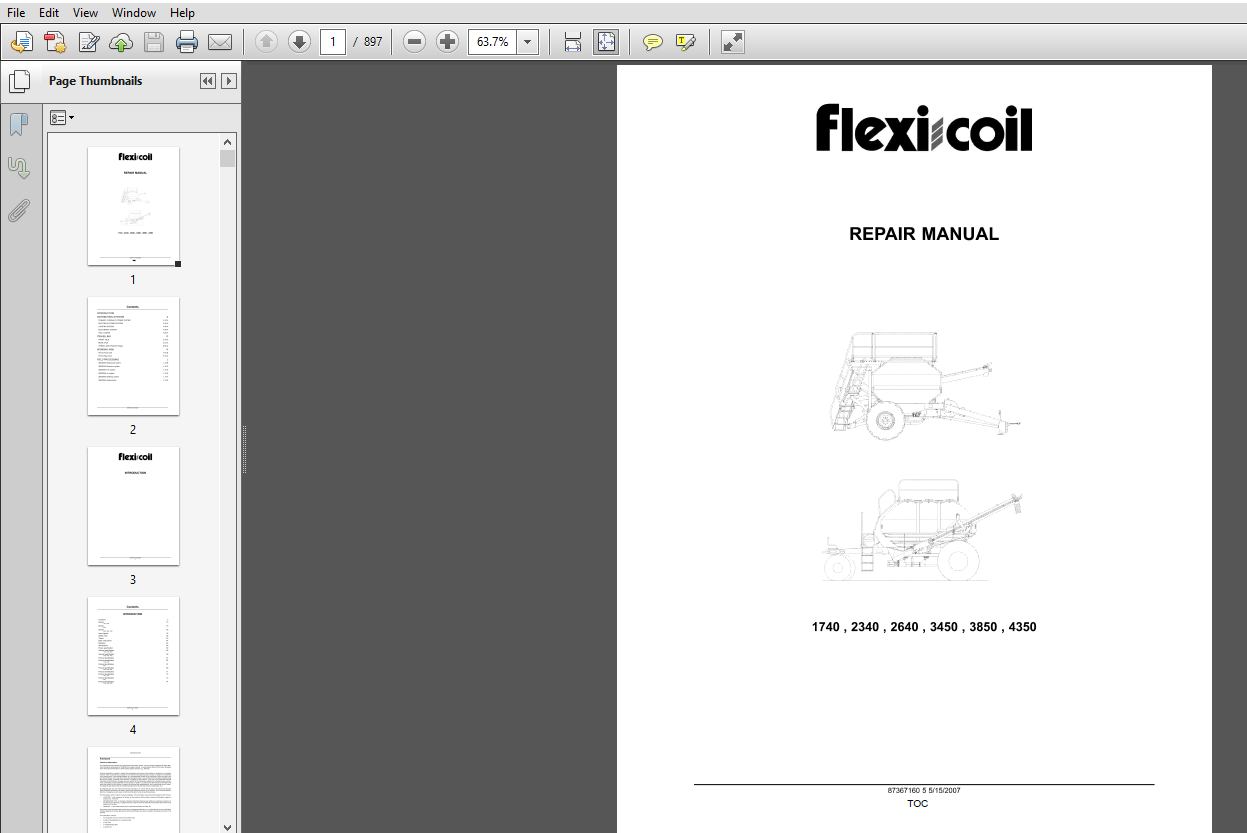Go to next page with down arrow
The width and height of the screenshot is (1247, 833).
[x=299, y=42]
